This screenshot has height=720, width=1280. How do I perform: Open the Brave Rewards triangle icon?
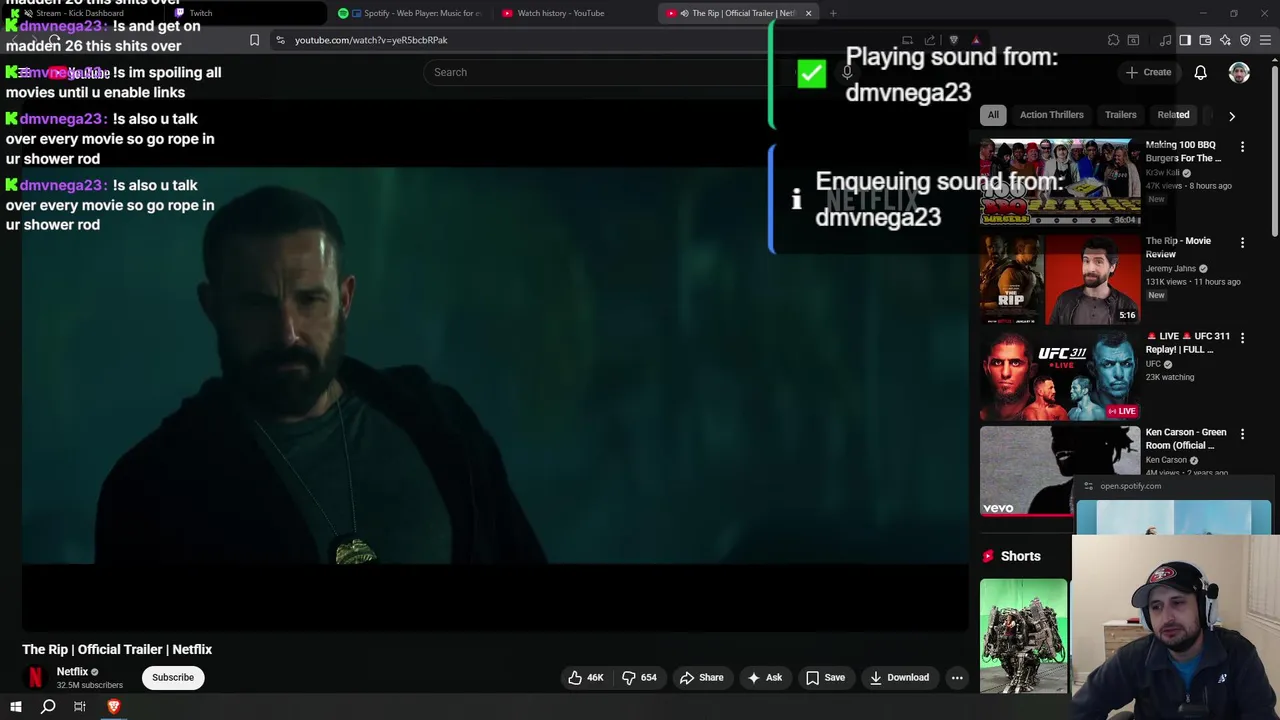tap(976, 40)
